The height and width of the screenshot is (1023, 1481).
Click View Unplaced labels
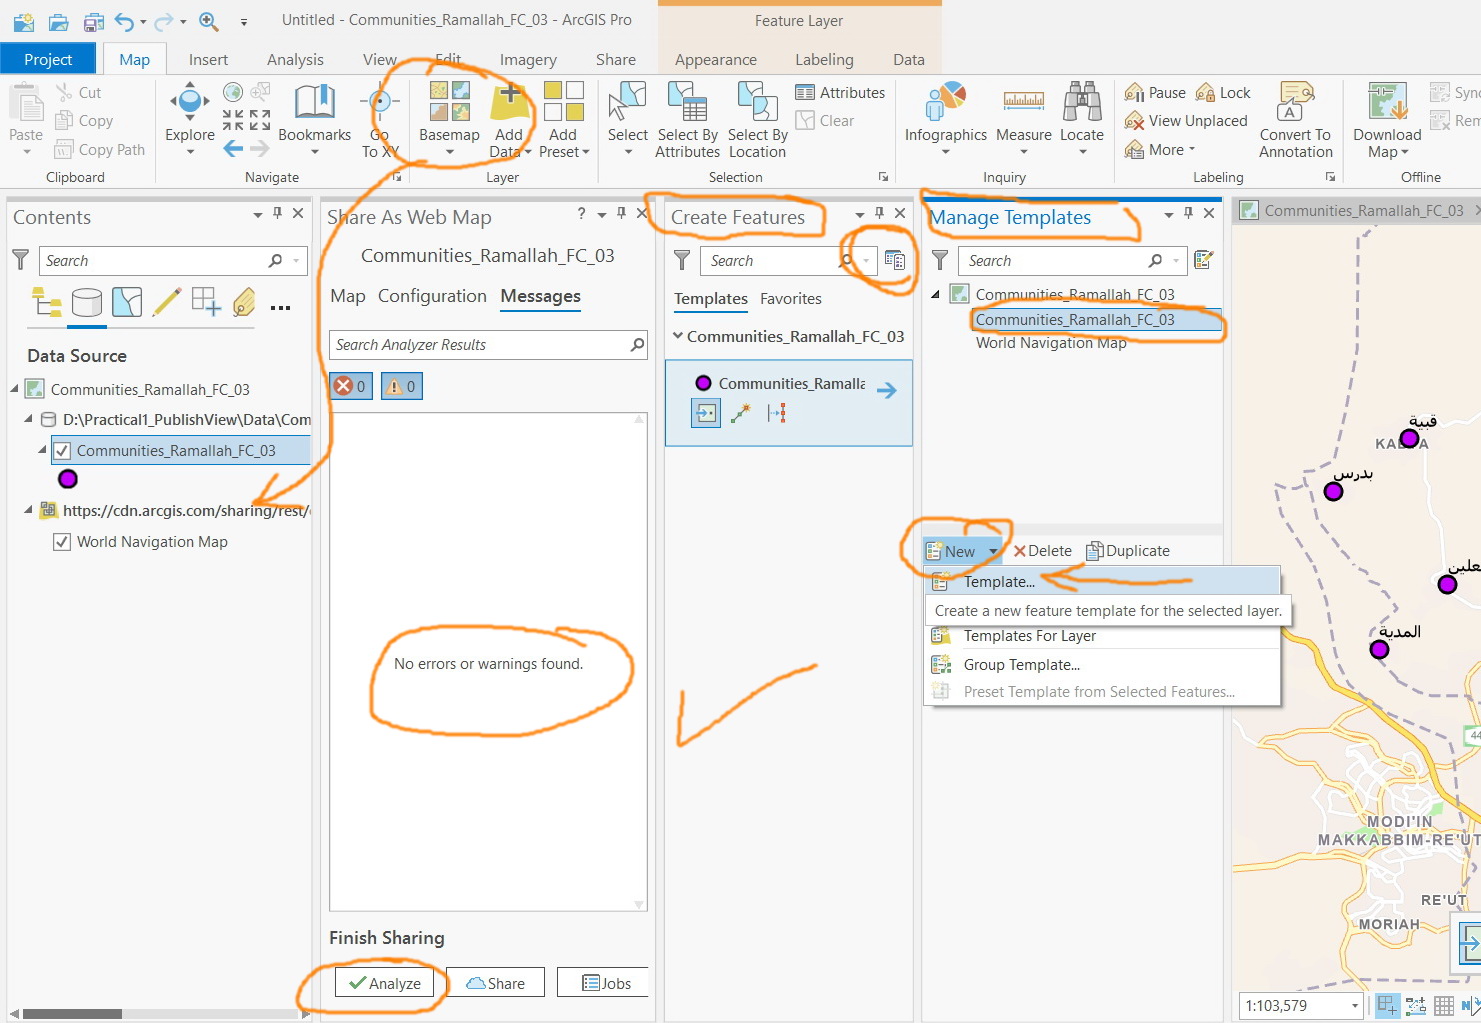[x=1186, y=121]
